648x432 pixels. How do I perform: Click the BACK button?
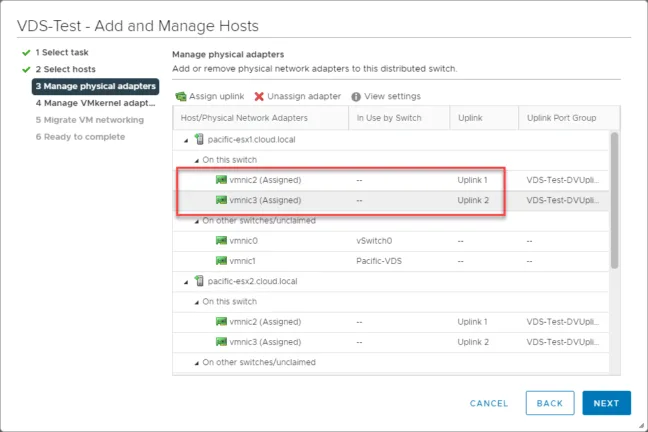click(550, 403)
